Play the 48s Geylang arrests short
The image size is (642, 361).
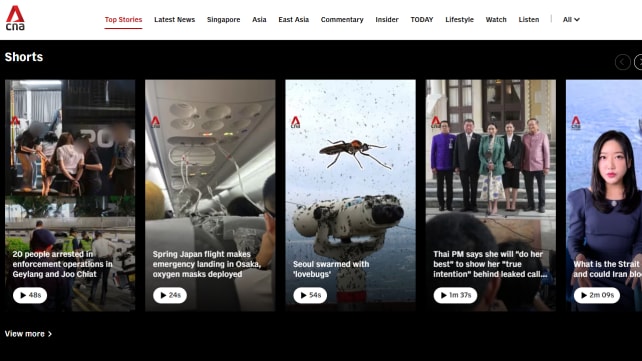tap(30, 295)
